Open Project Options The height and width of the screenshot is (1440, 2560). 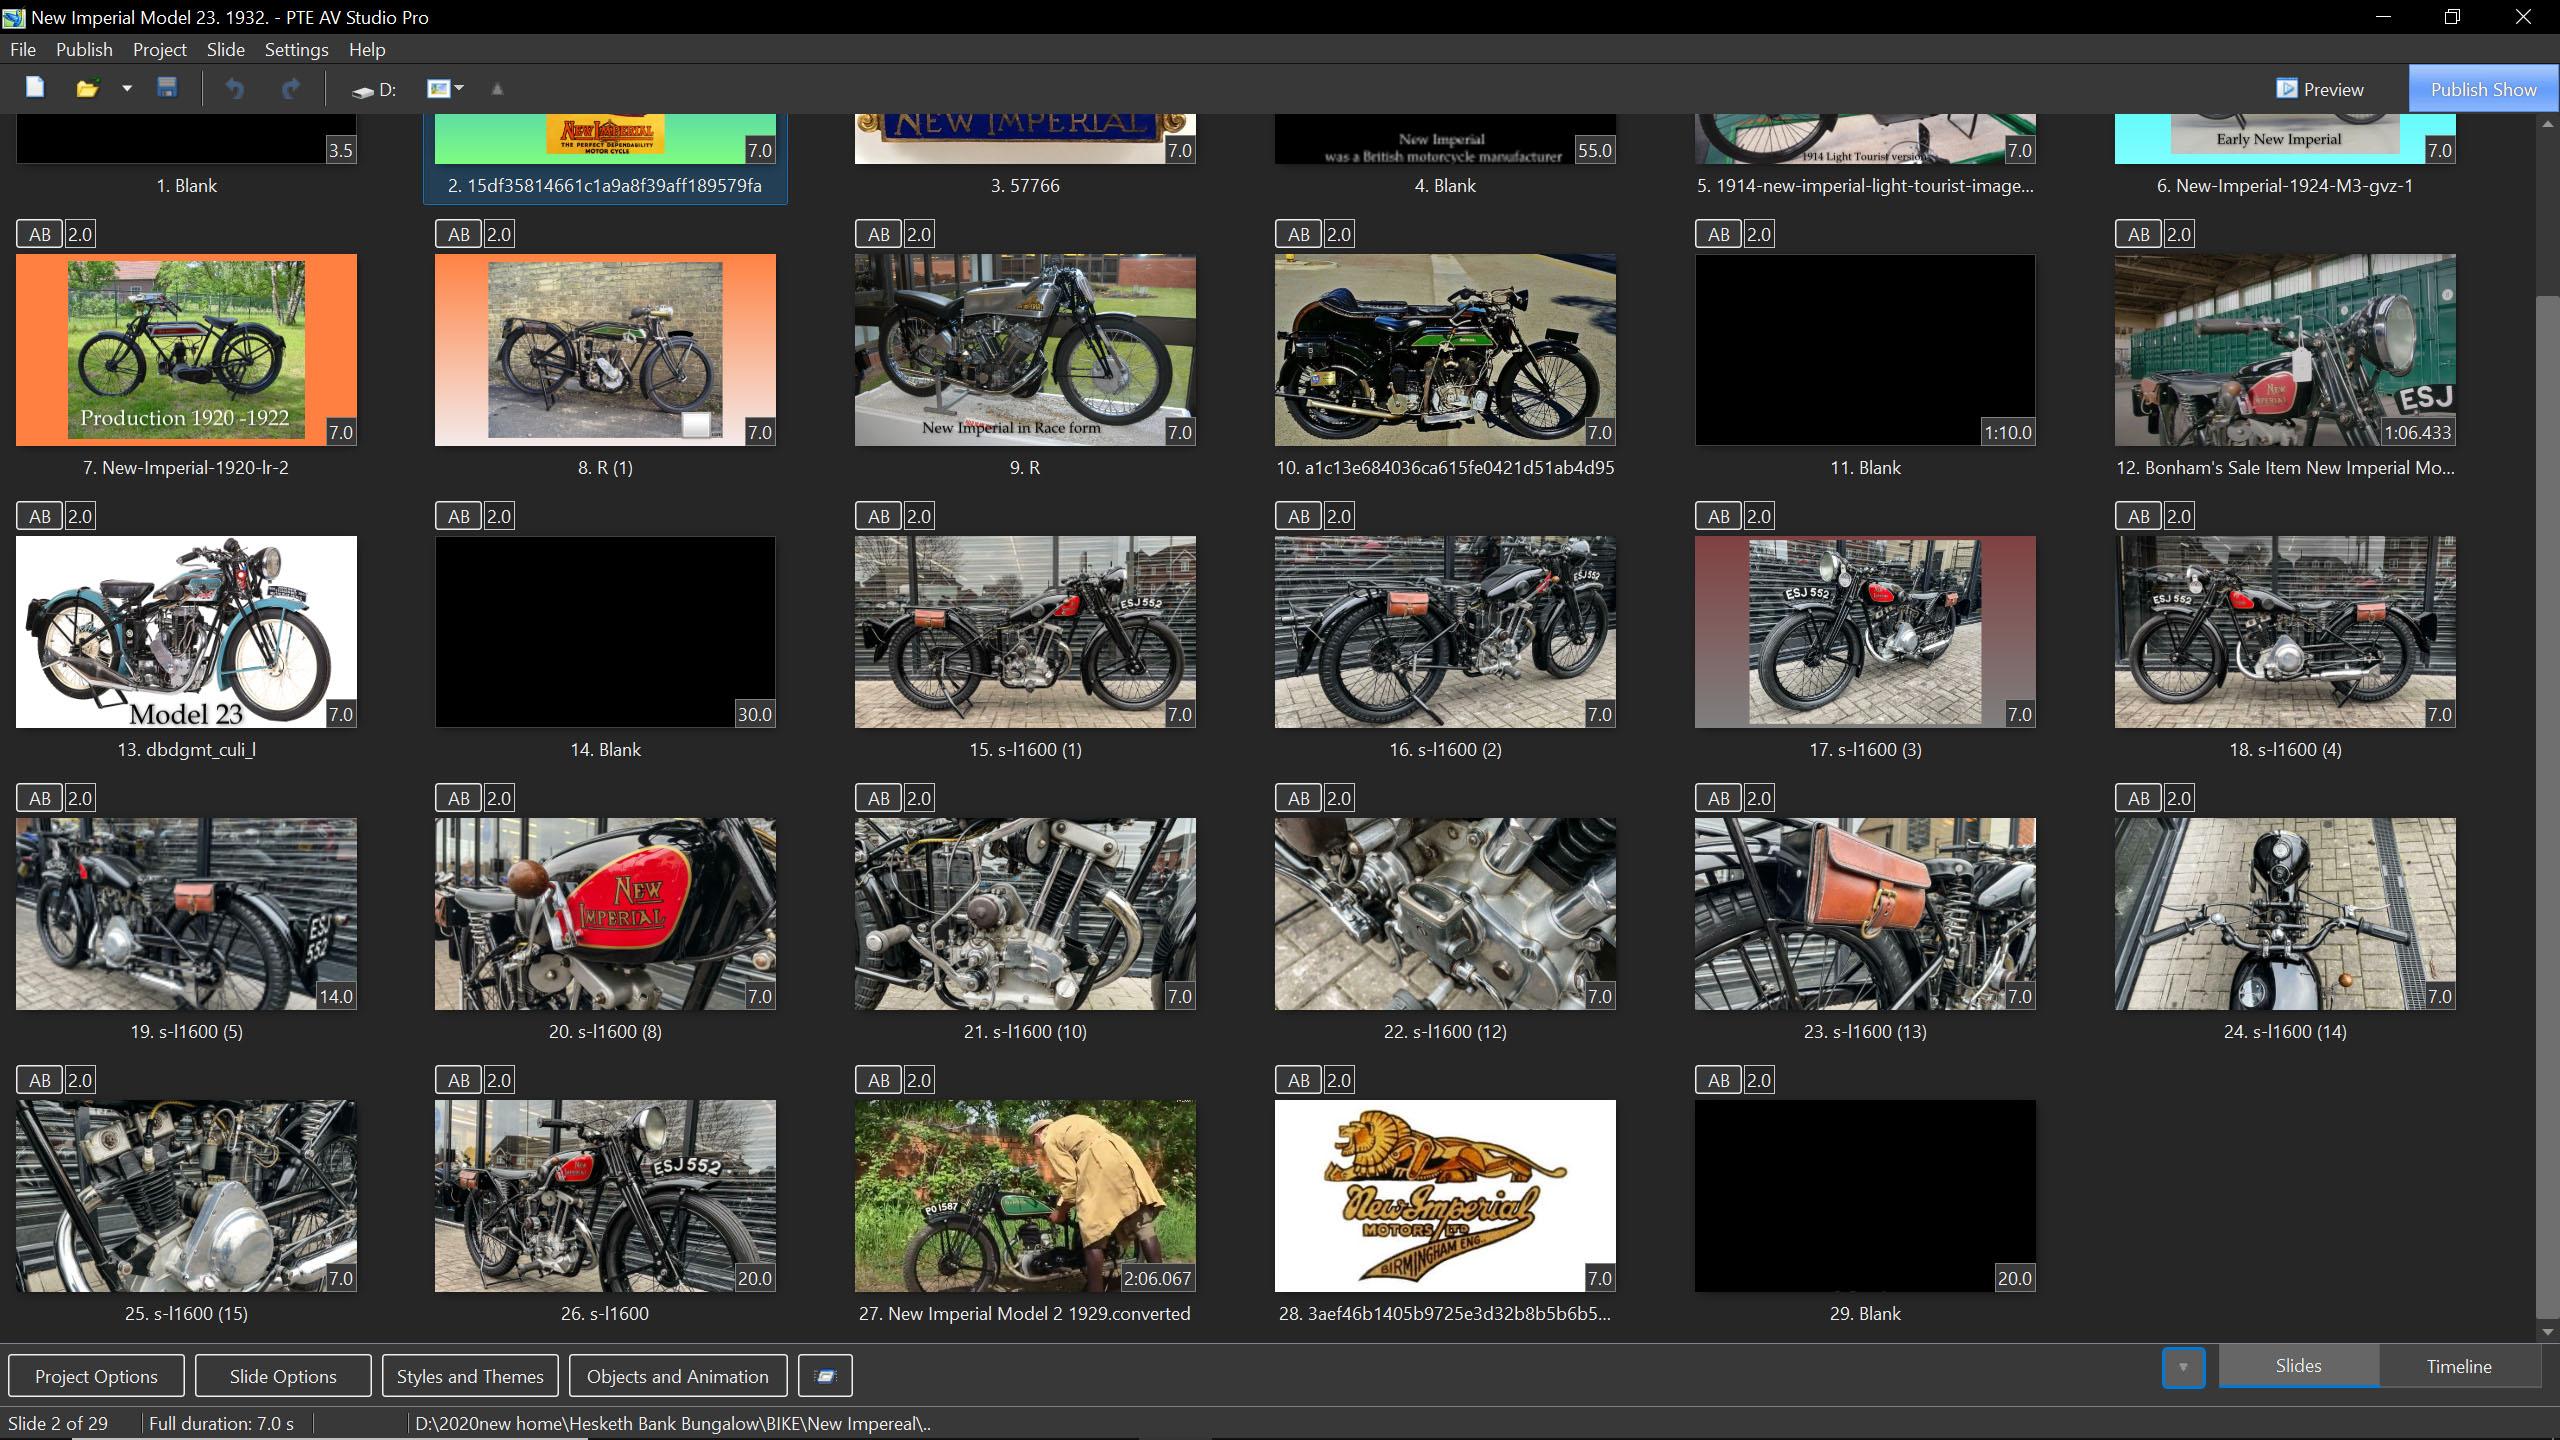pos(96,1376)
